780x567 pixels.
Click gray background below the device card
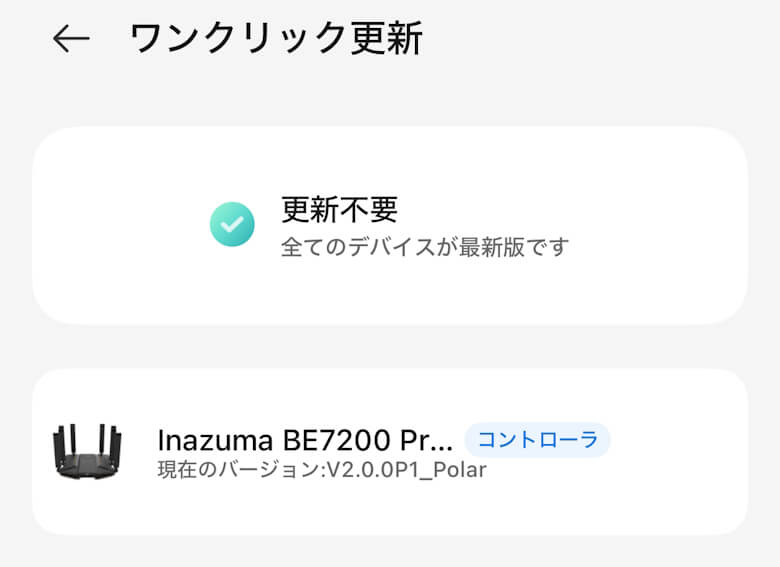(390, 551)
